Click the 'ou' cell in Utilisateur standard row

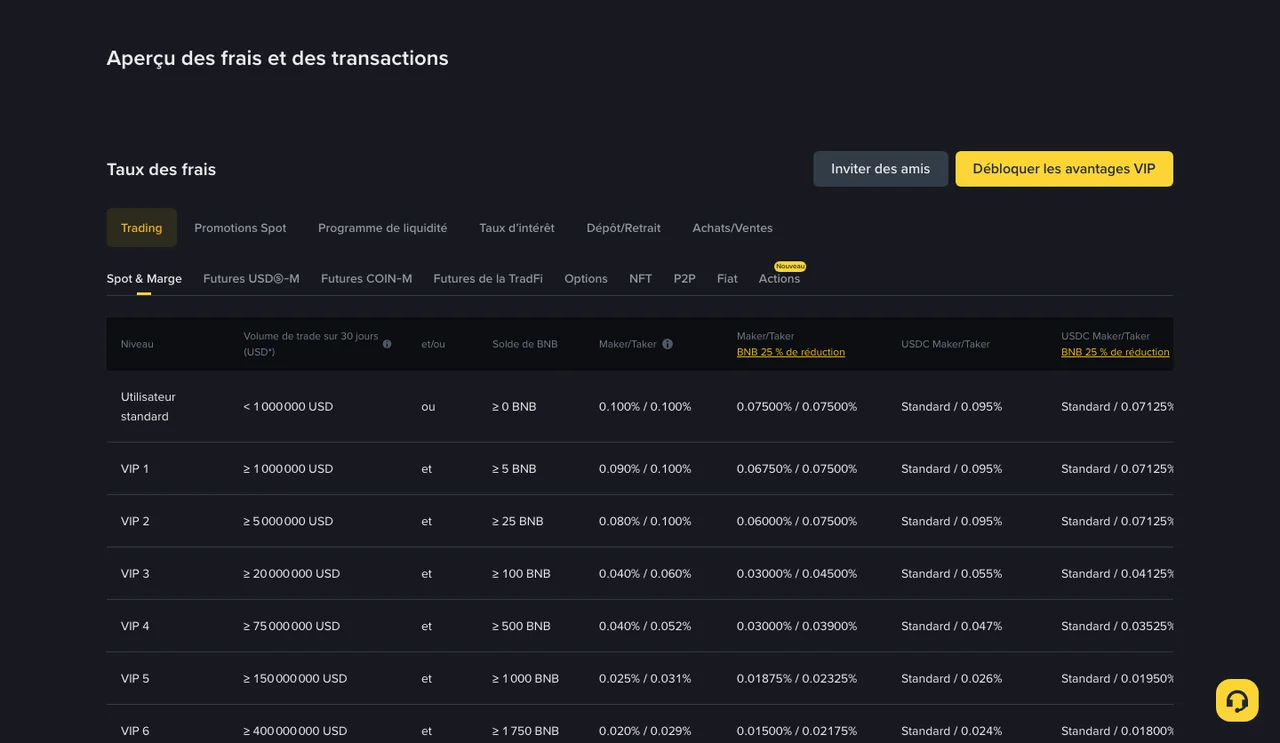coord(428,407)
